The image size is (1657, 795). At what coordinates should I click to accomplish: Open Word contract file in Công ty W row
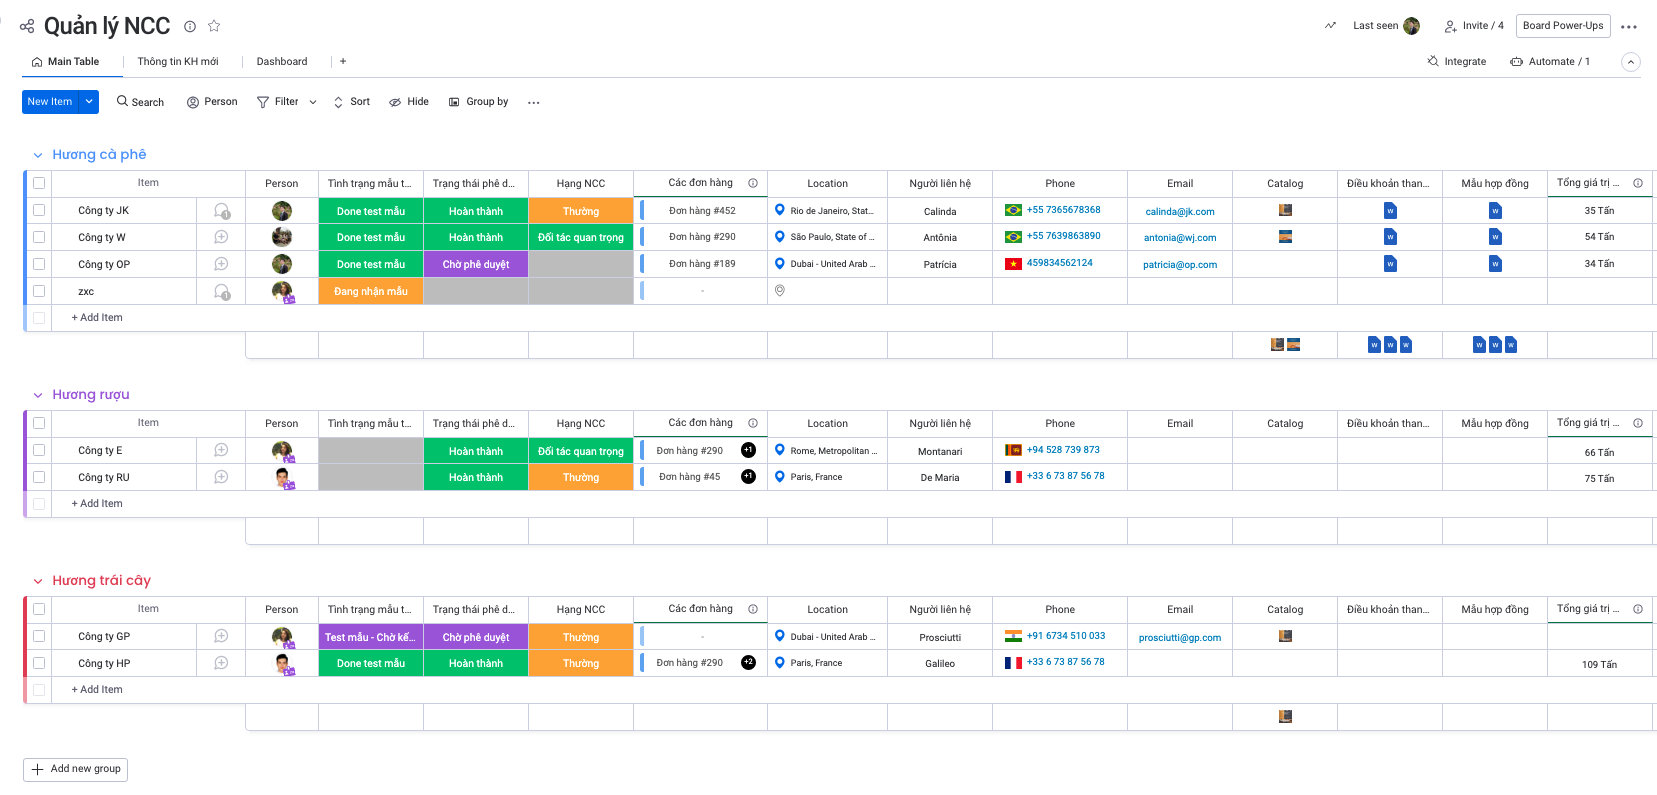1494,237
